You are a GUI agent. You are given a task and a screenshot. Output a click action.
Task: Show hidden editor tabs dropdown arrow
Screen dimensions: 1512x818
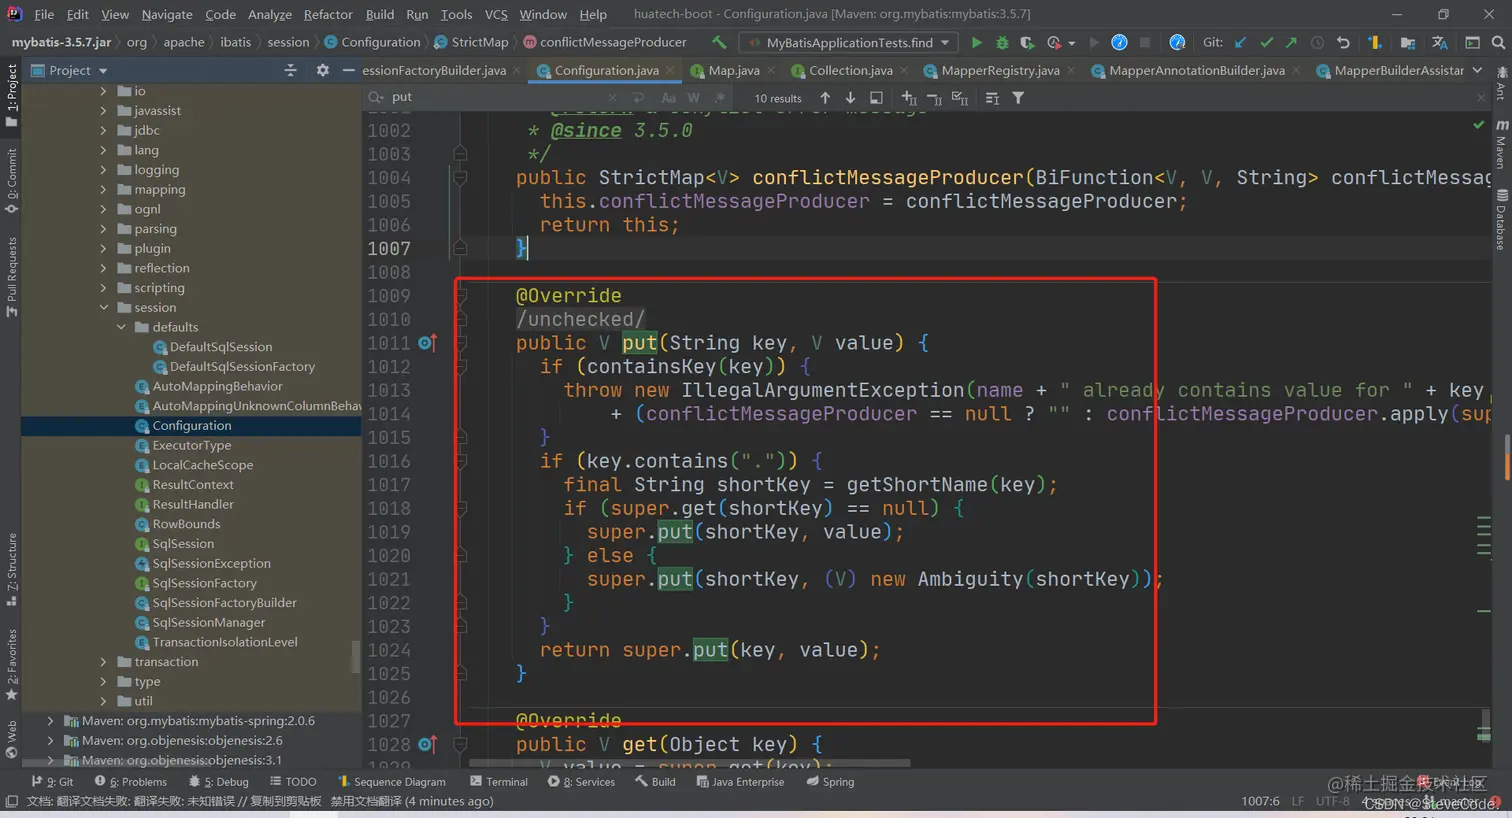(1477, 70)
